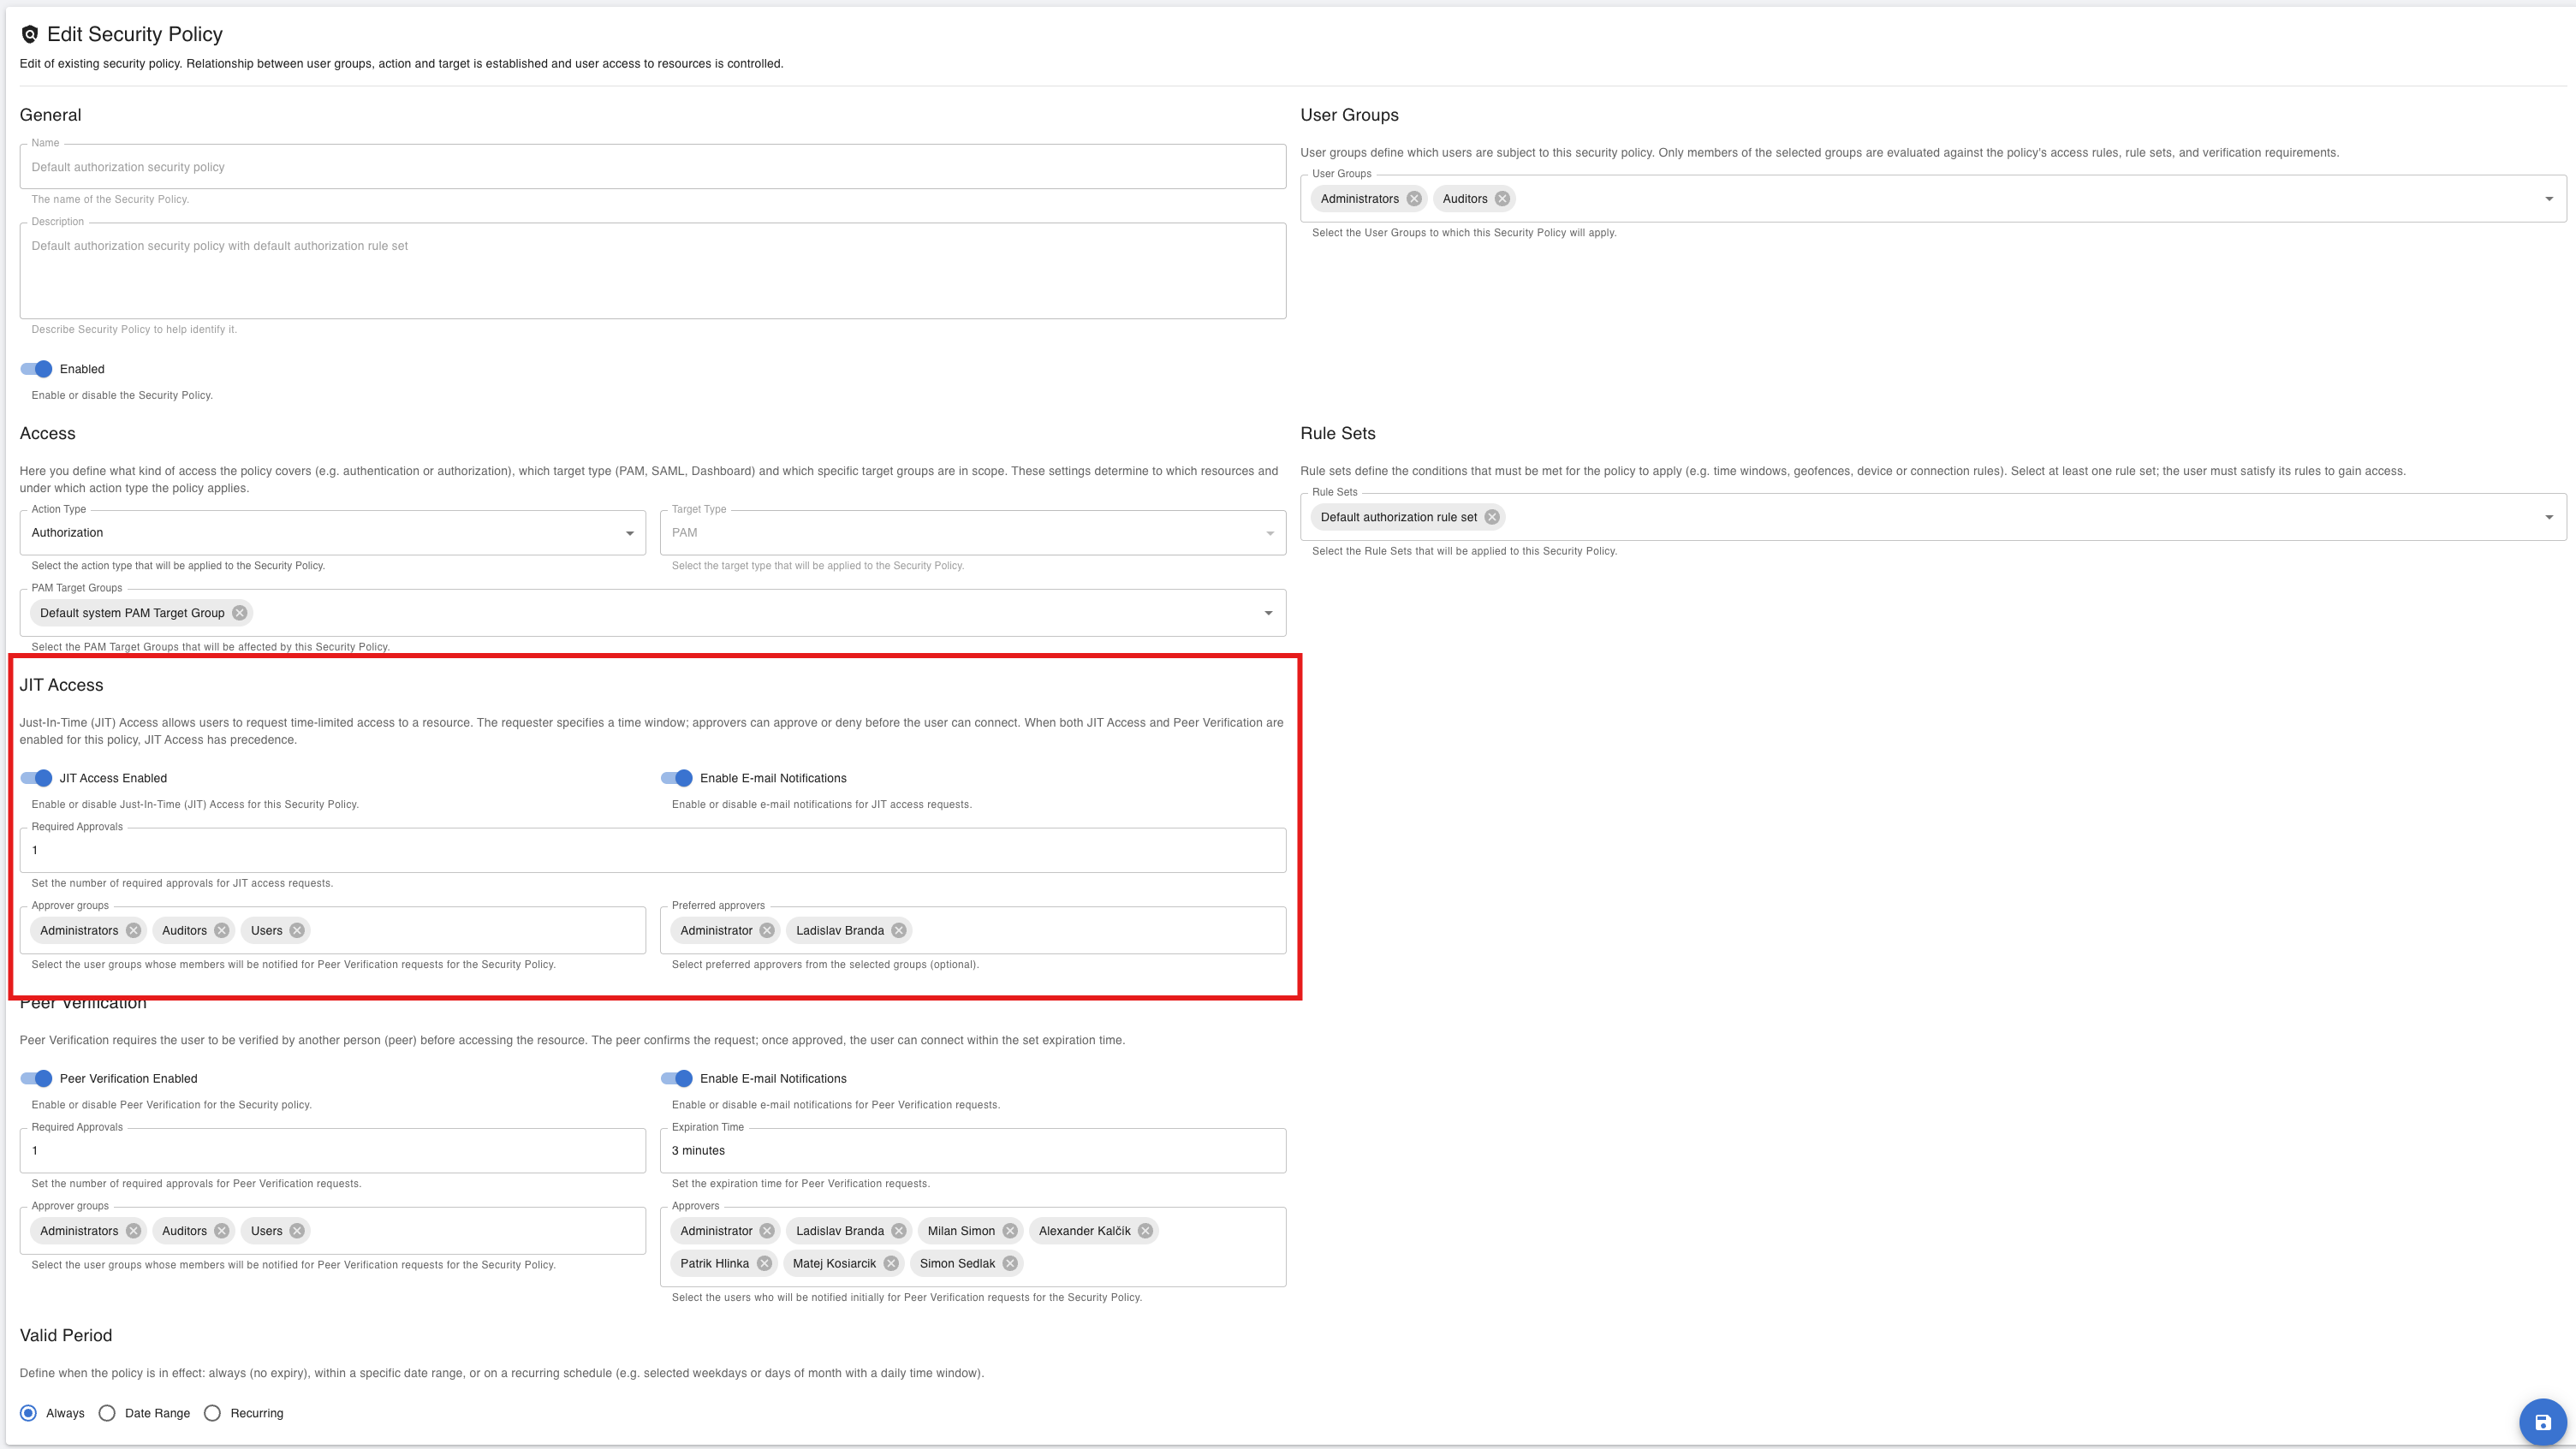This screenshot has width=2576, height=1449.
Task: Remove Ladislav Branda from JIT Preferred approvers
Action: pos(899,931)
